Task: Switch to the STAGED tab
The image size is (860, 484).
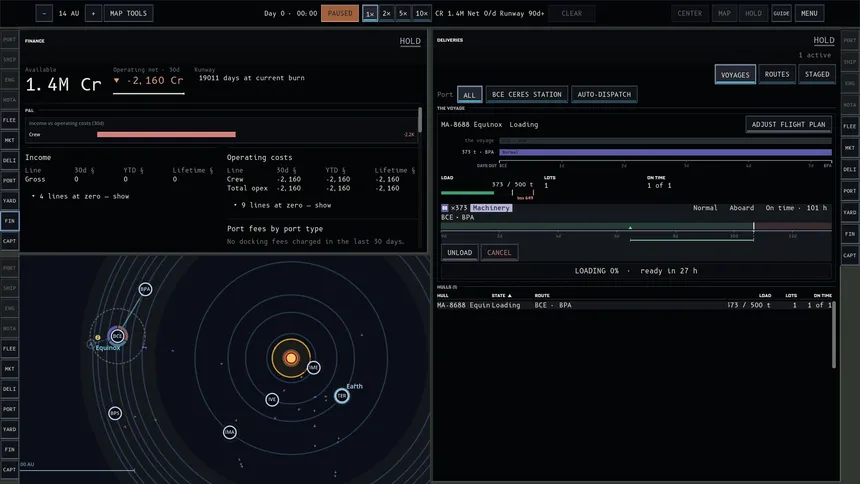Action: [817, 74]
